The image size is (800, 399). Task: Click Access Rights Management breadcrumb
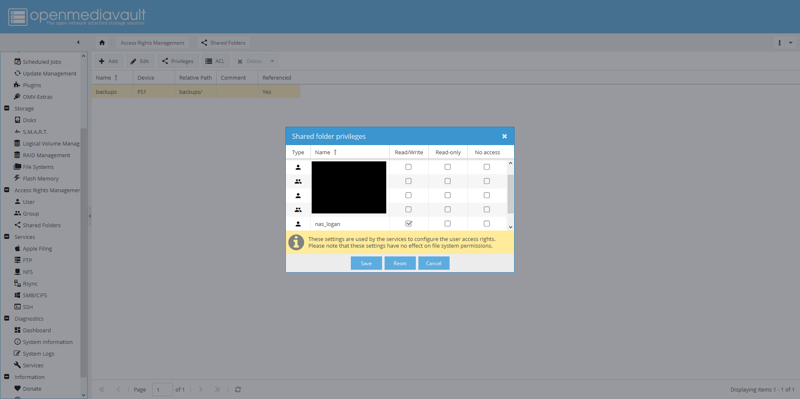[x=153, y=43]
